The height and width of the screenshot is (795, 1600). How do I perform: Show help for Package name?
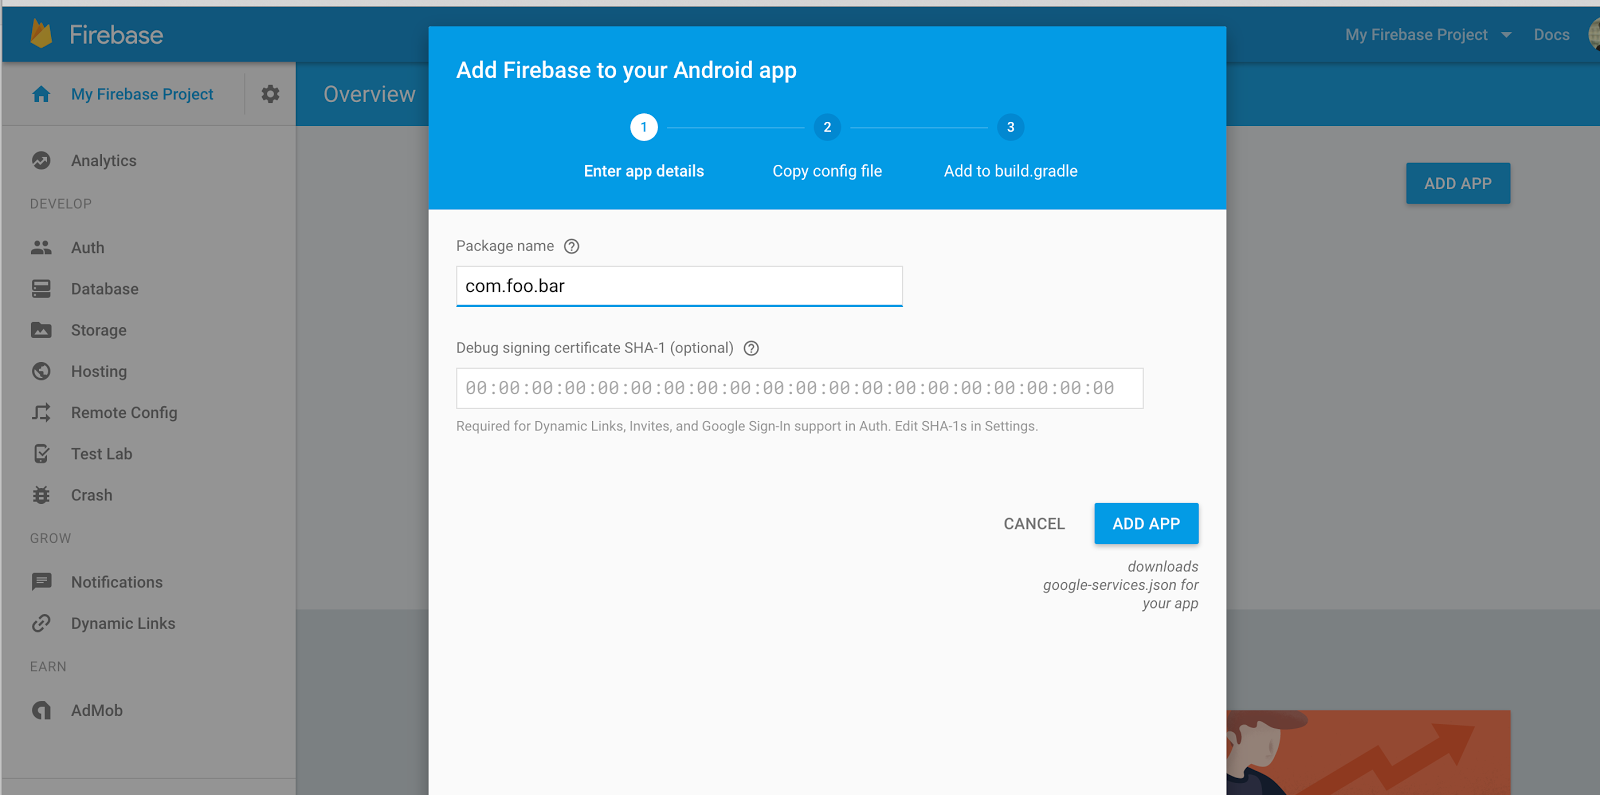572,246
